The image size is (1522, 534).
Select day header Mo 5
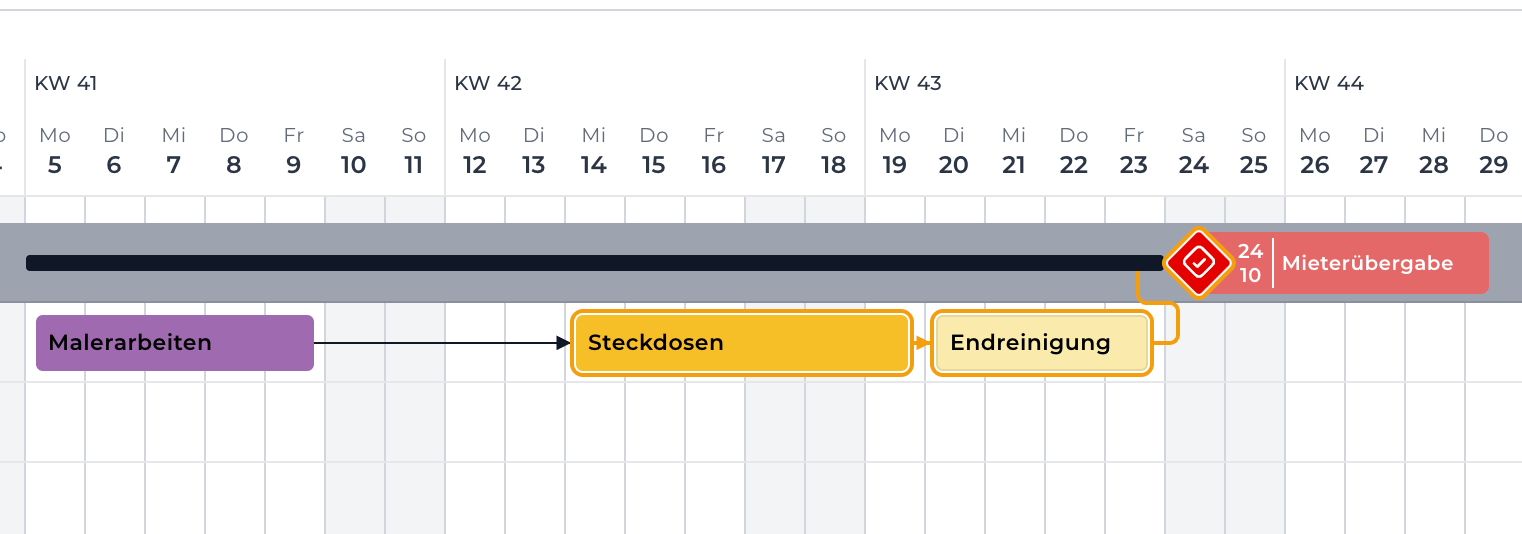pyautogui.click(x=54, y=151)
